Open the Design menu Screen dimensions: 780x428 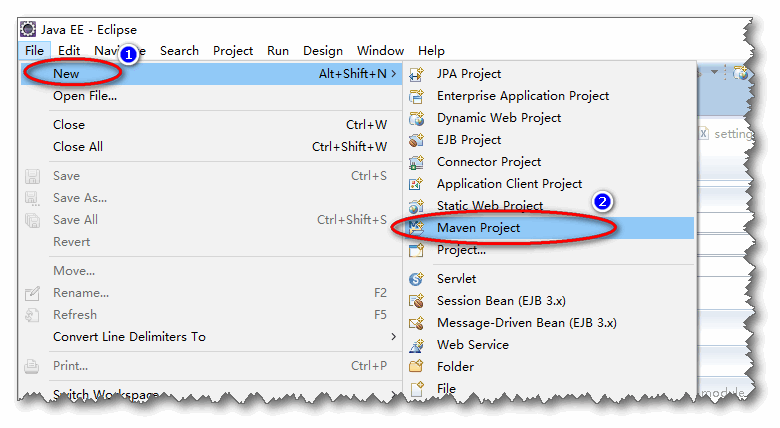tap(323, 51)
